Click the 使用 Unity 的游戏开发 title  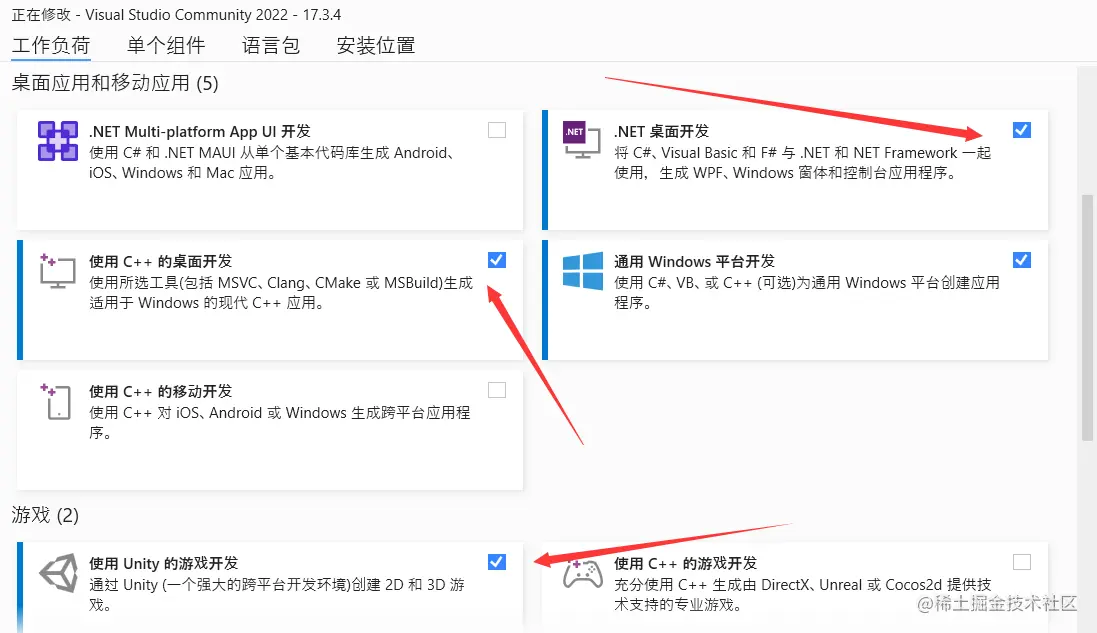[x=163, y=564]
